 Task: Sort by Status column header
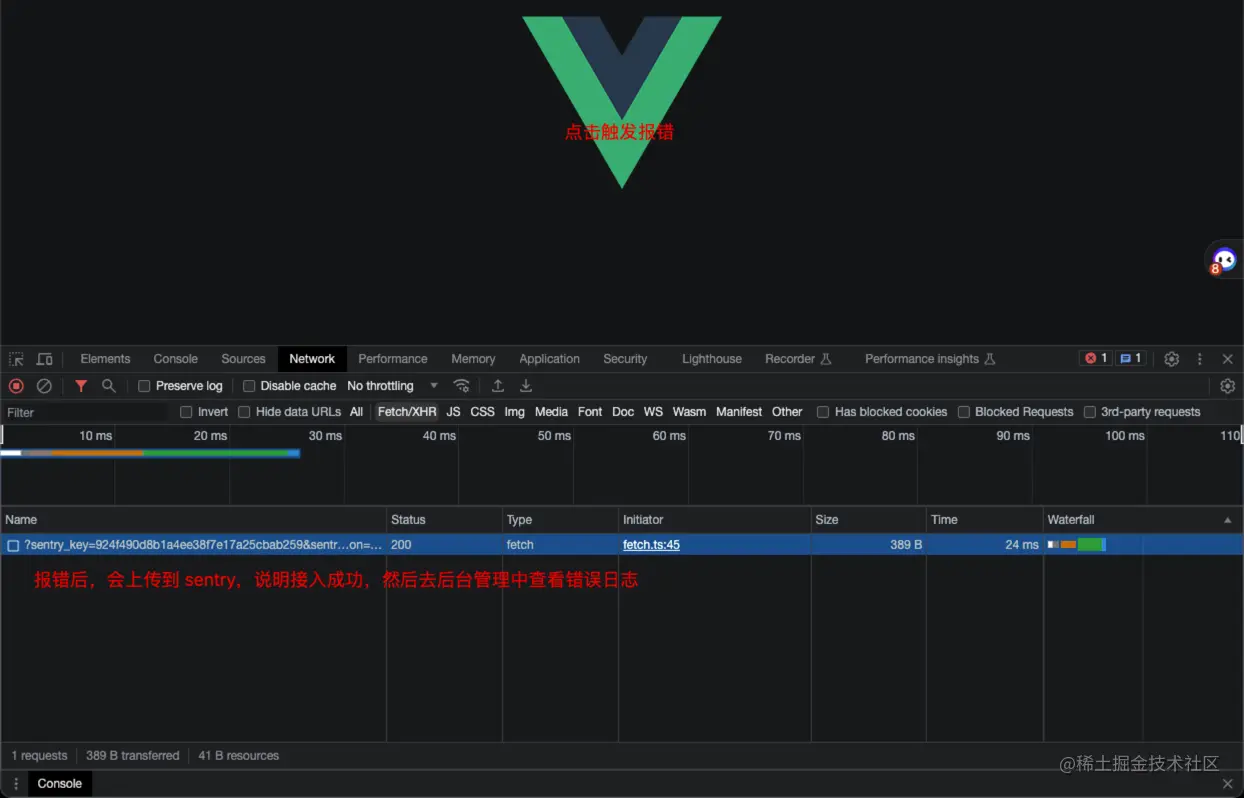coord(444,520)
